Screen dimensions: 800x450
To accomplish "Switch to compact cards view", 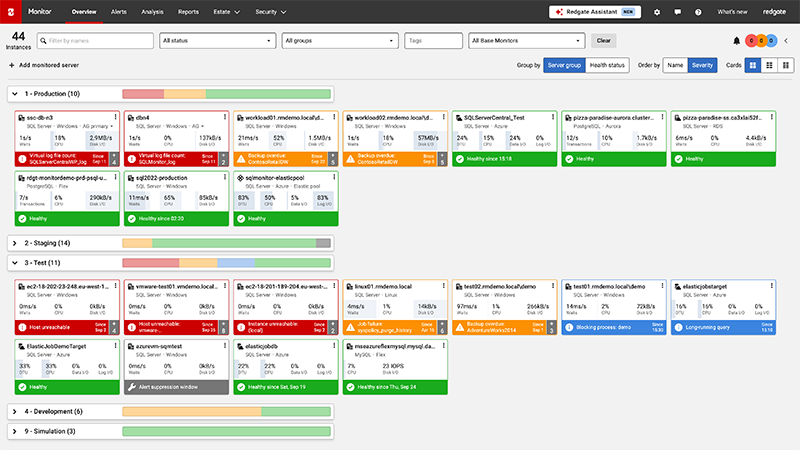I will (x=786, y=65).
